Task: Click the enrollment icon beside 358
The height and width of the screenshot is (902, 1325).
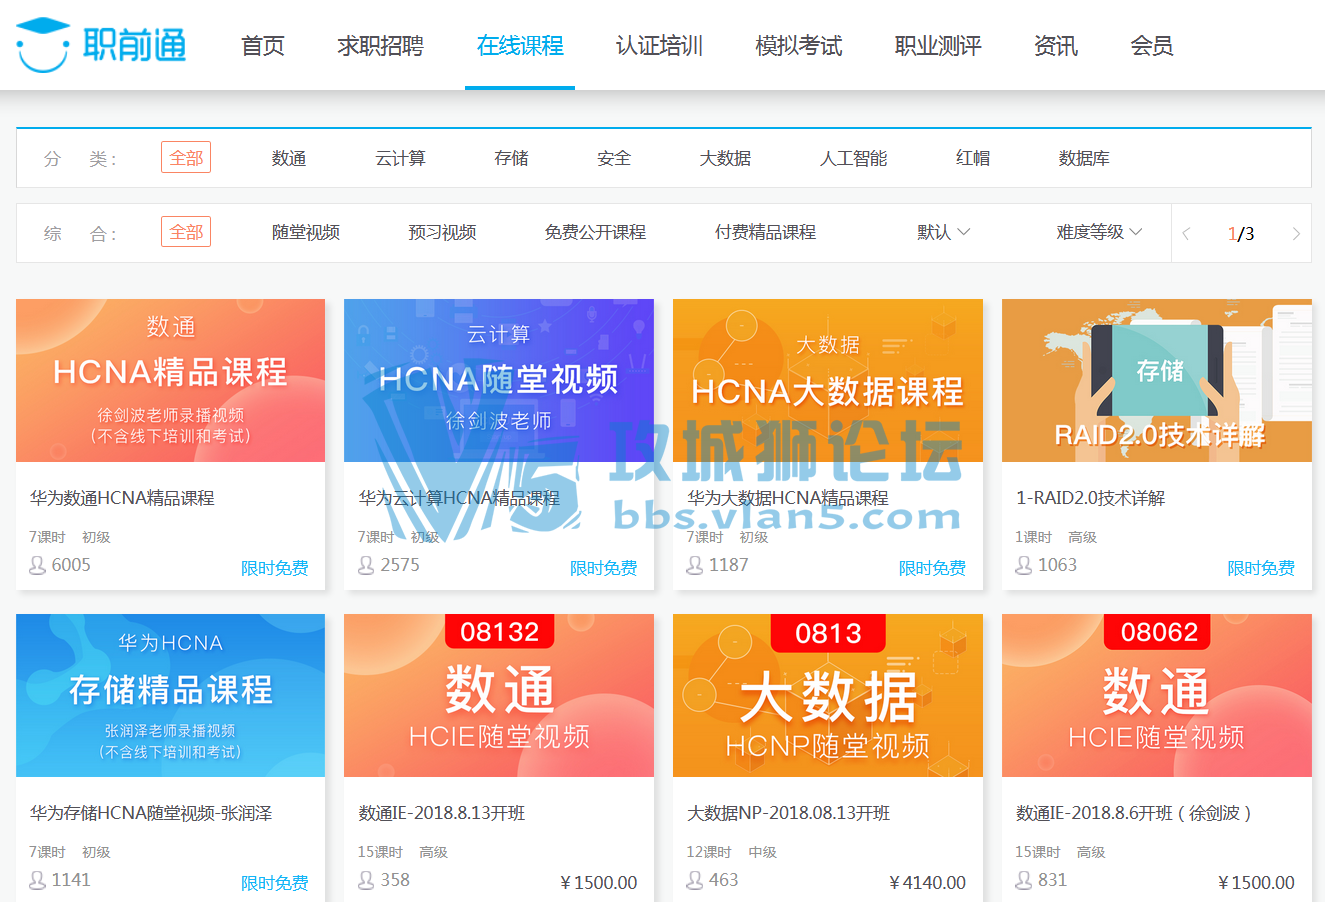Action: [x=367, y=881]
